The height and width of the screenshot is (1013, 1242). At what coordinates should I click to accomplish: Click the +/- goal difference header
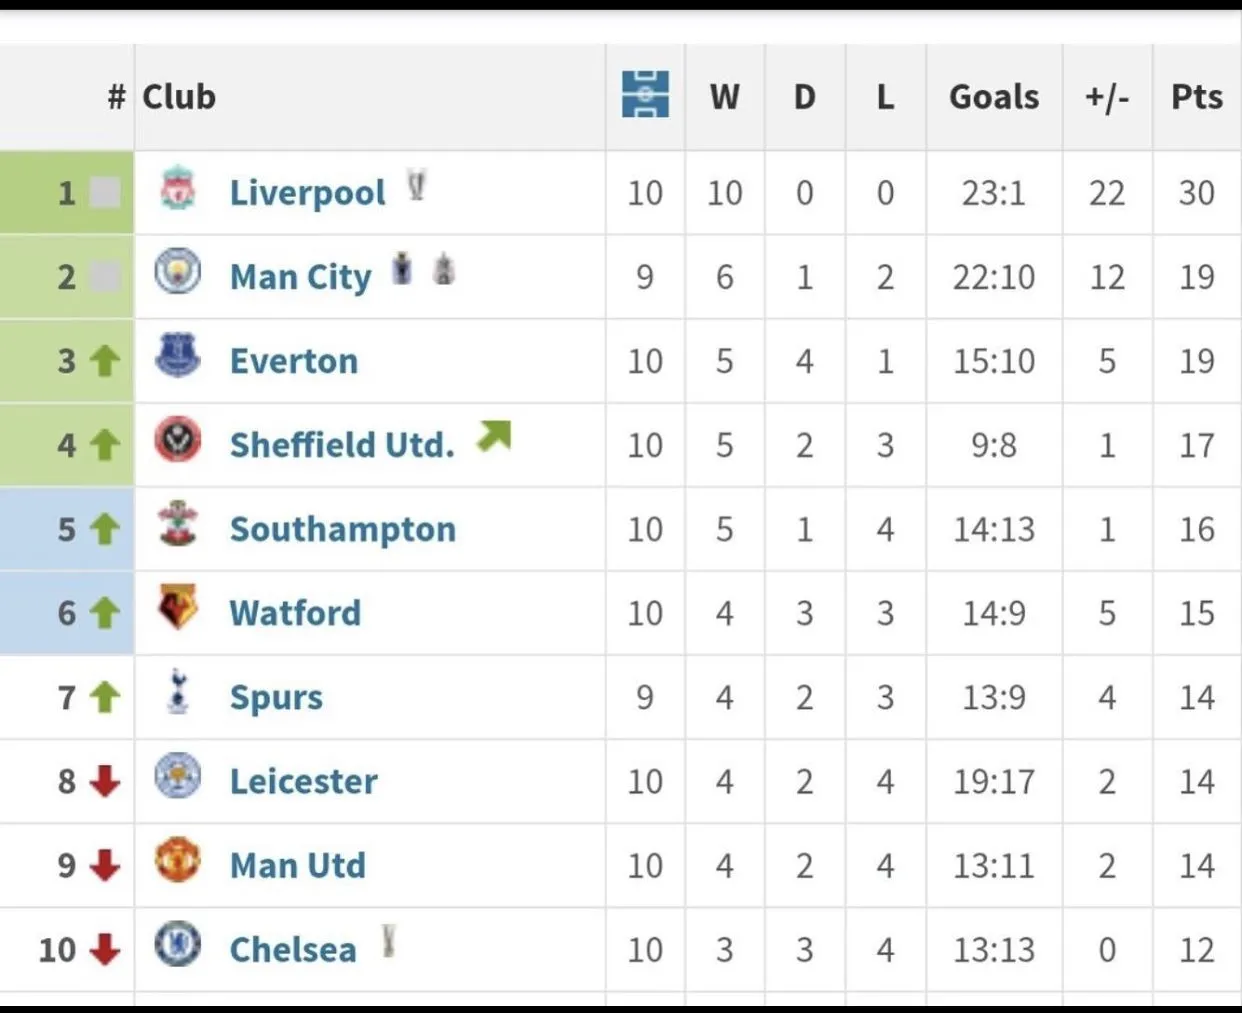1106,97
